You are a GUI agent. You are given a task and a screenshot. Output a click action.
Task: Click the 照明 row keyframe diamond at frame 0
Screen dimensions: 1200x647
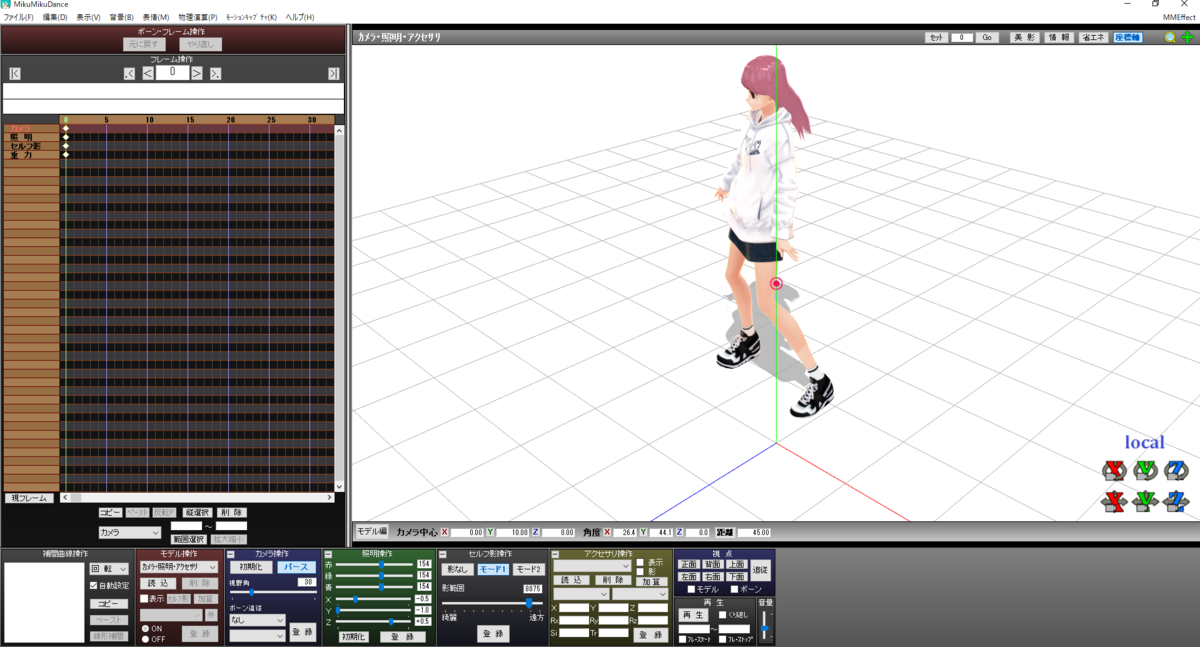coord(66,137)
